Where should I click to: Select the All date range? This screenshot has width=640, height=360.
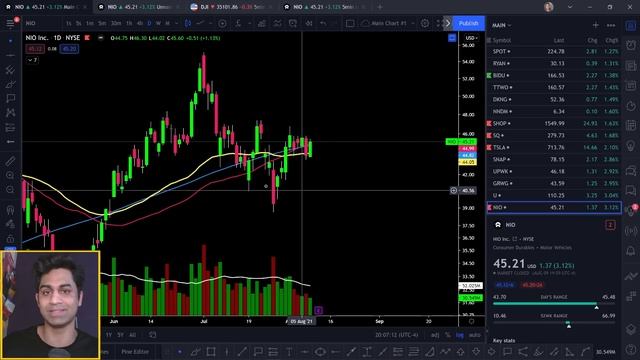pyautogui.click(x=132, y=335)
